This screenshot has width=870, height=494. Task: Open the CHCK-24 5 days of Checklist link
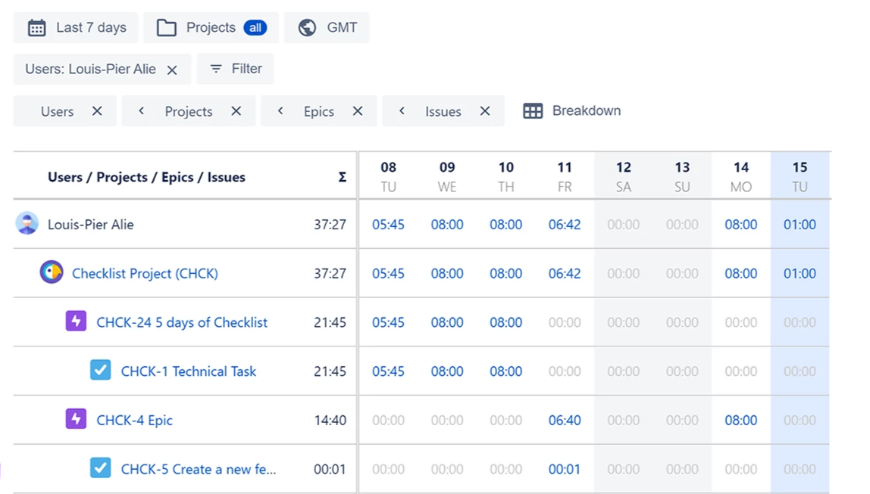coord(182,322)
